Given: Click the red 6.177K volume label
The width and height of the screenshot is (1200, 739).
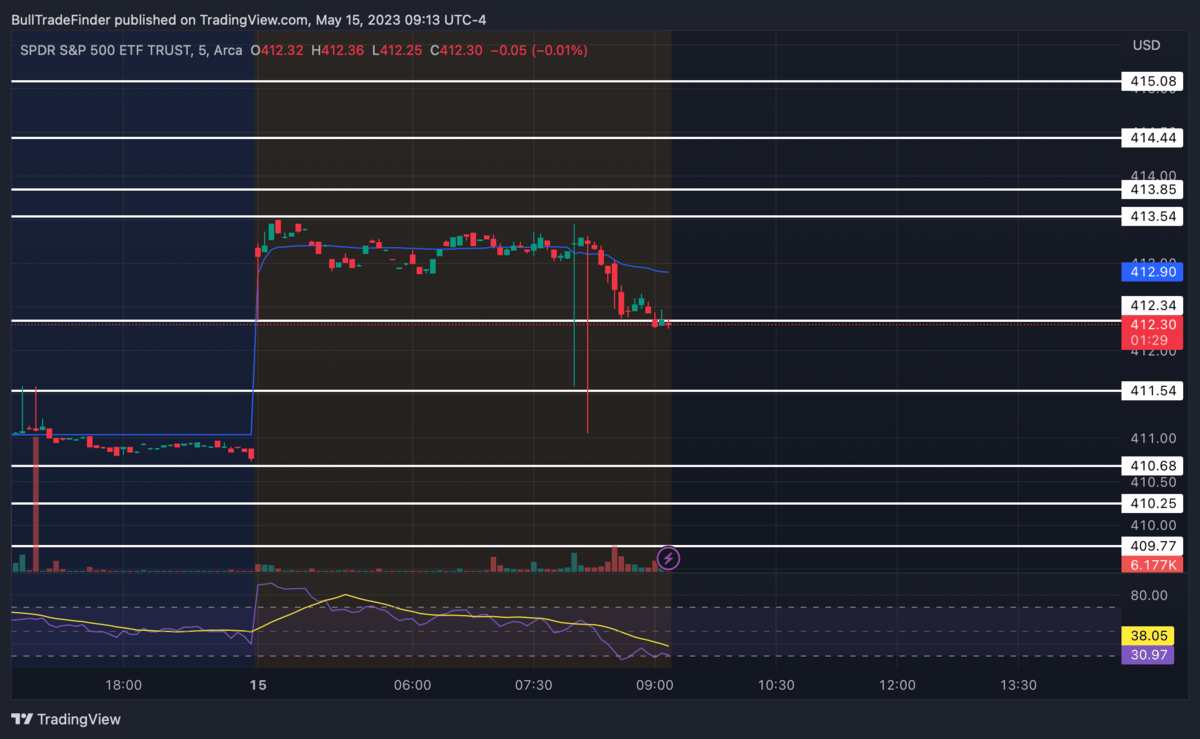Looking at the screenshot, I should (1152, 565).
